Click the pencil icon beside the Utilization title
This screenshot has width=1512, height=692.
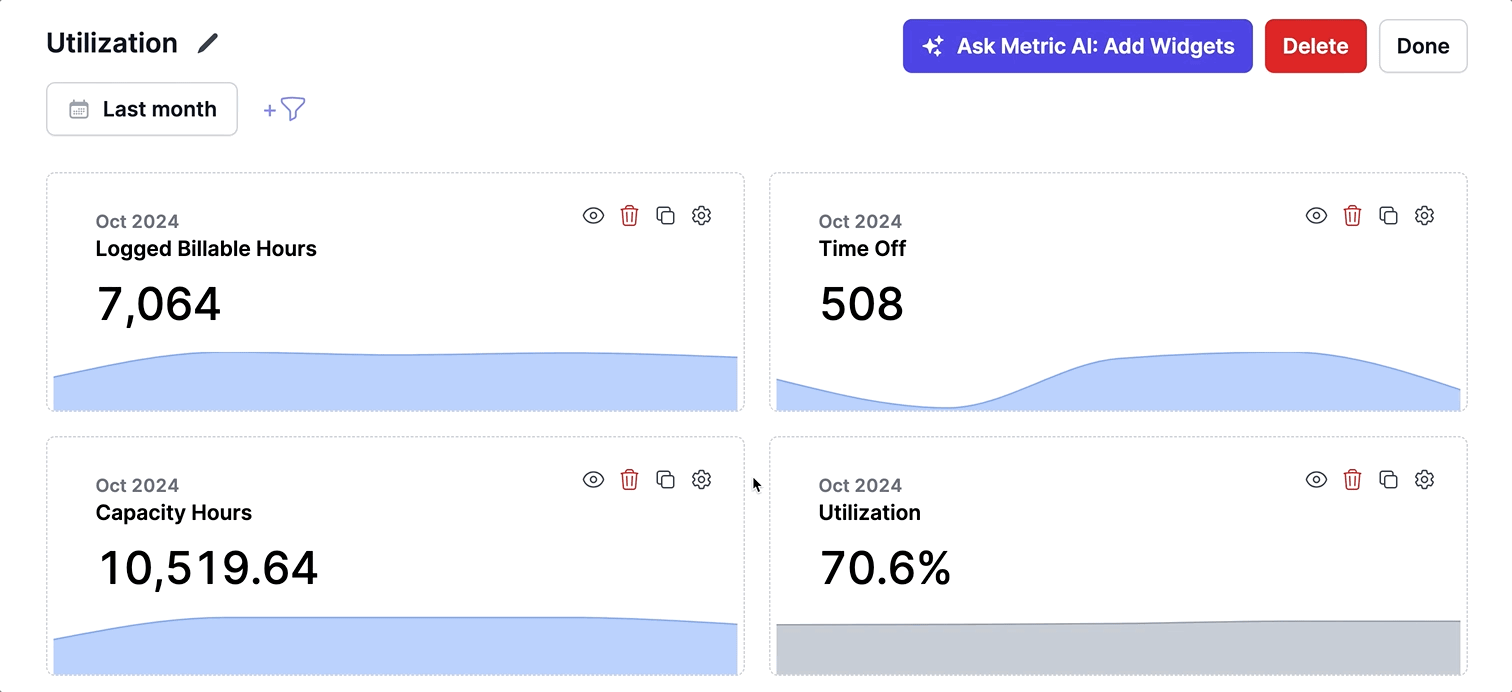[x=208, y=43]
